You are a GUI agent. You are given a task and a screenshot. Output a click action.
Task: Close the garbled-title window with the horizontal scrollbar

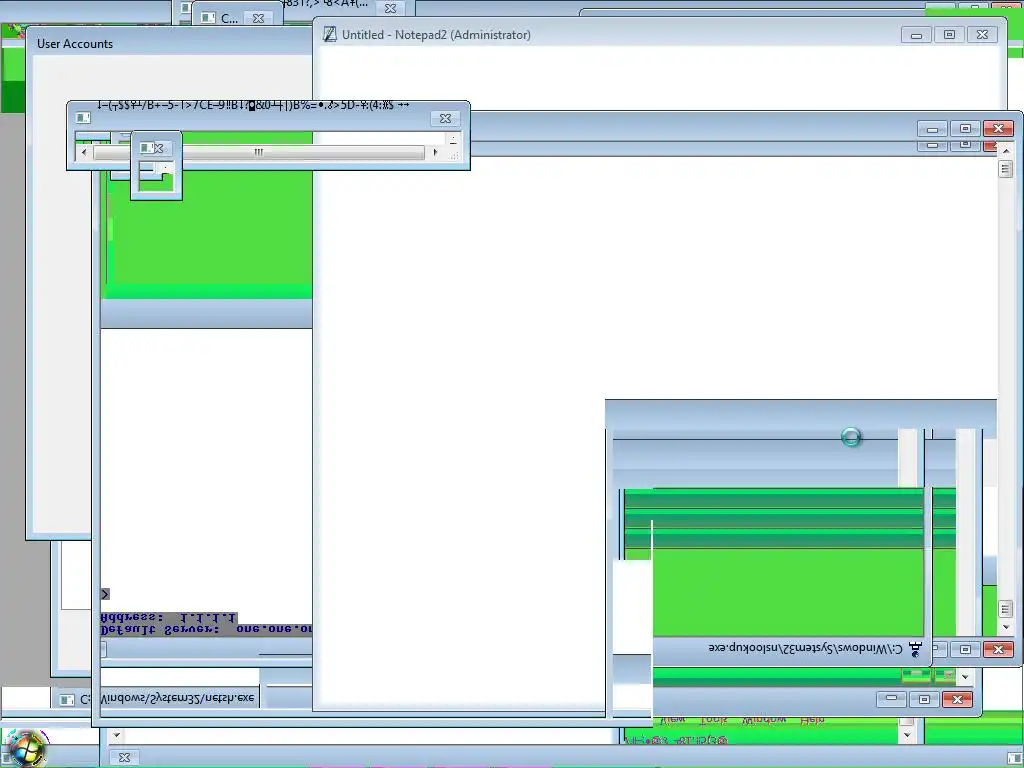445,118
